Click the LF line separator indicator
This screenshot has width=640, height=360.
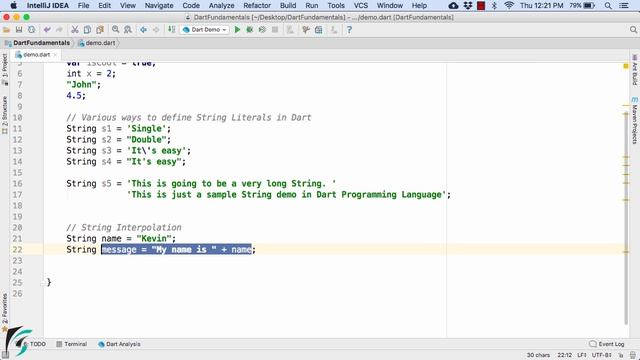pos(582,355)
